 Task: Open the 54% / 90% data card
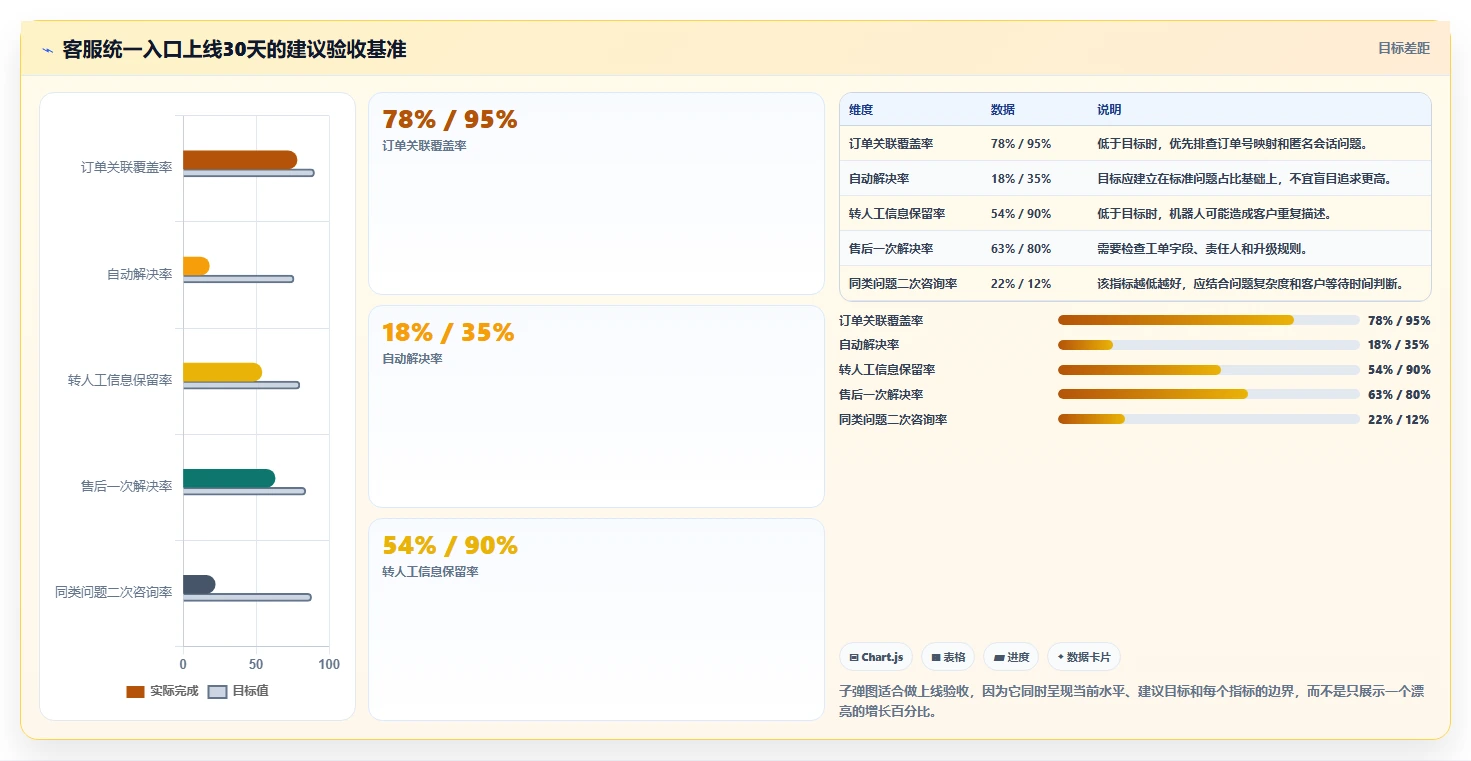(x=596, y=619)
